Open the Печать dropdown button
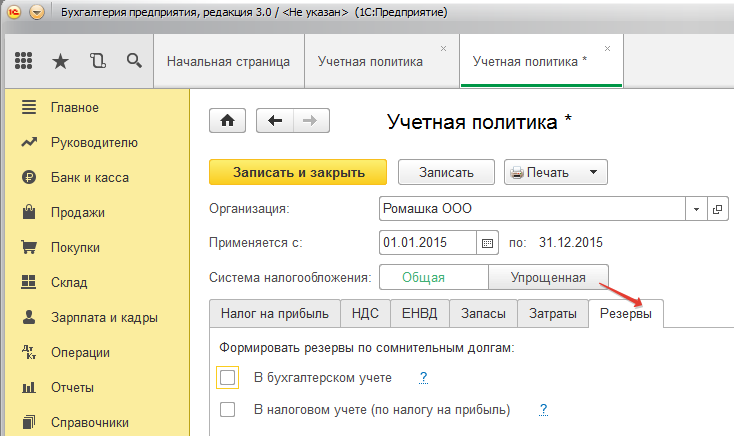Screen dimensions: 734x436 [x=555, y=172]
